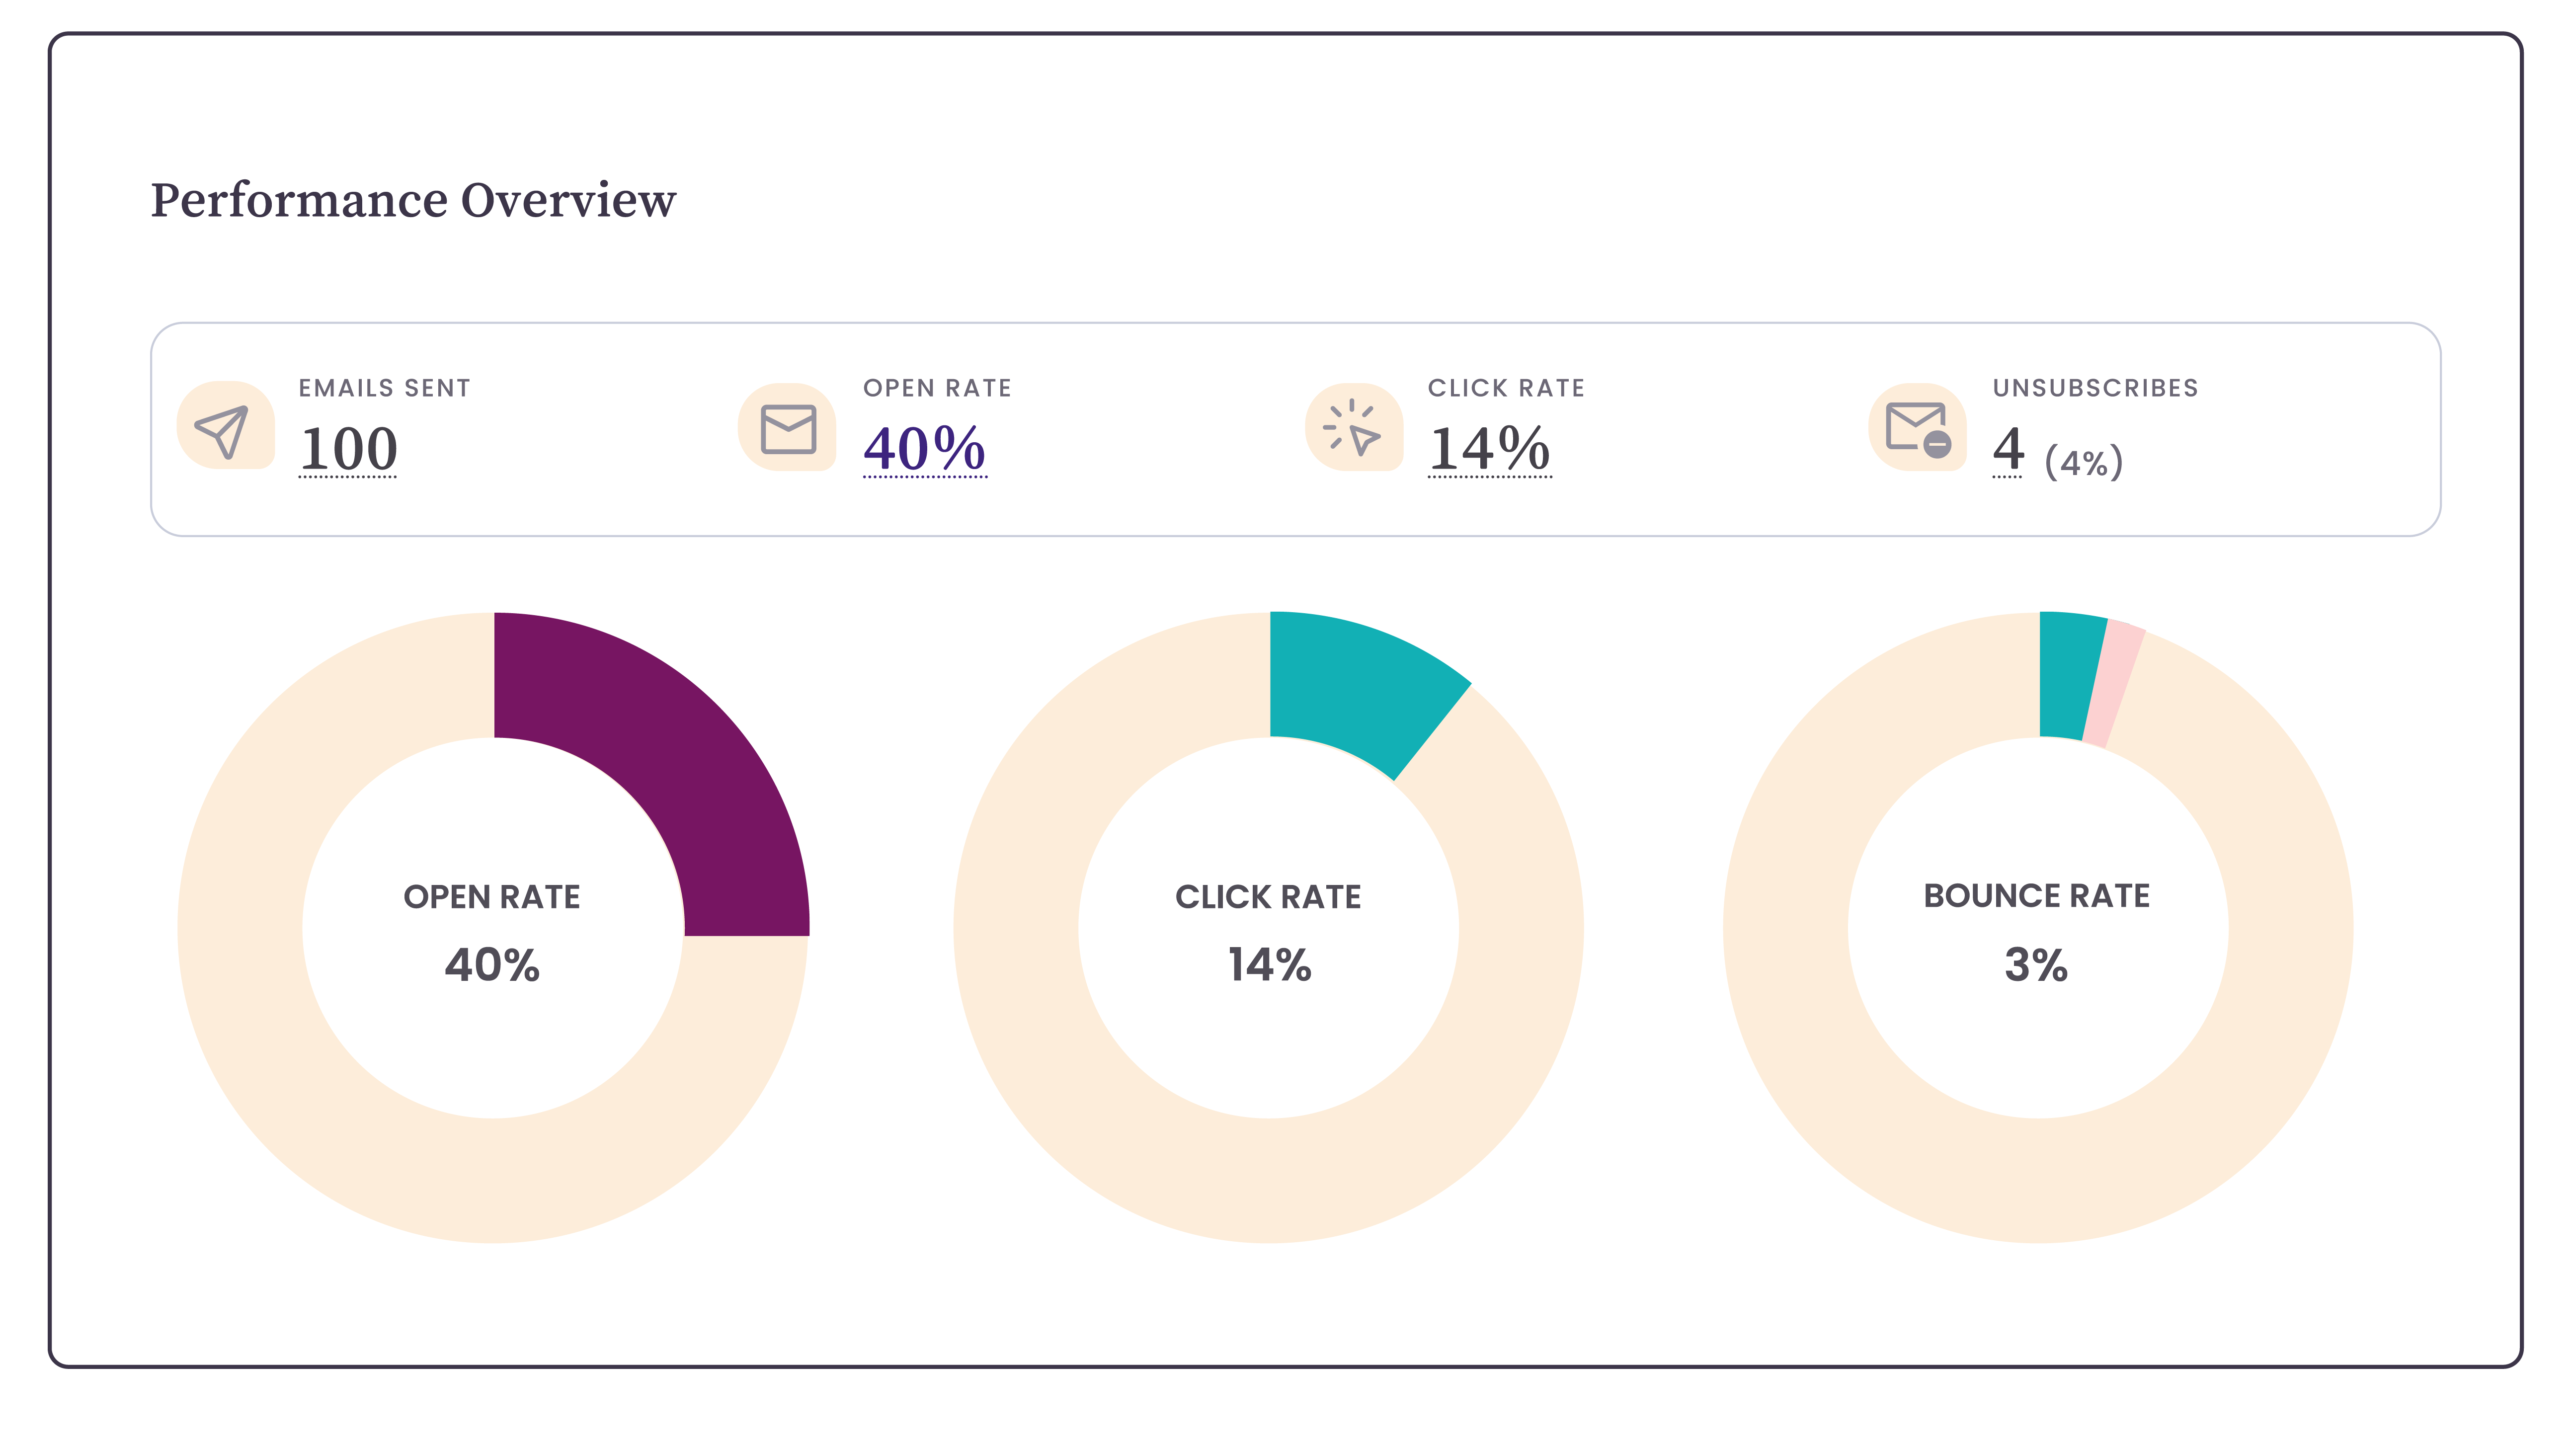Click the unsubscribes count of 4
Viewport: 2576px width, 1439px height.
point(2008,449)
